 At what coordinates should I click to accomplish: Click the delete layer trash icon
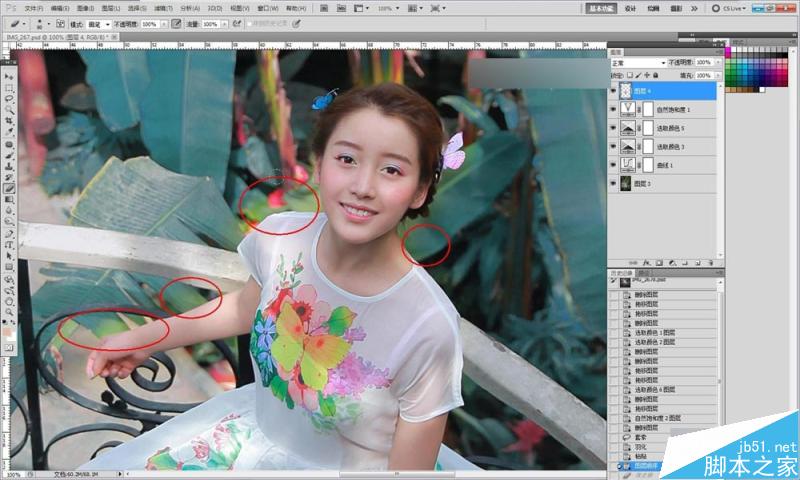point(710,263)
